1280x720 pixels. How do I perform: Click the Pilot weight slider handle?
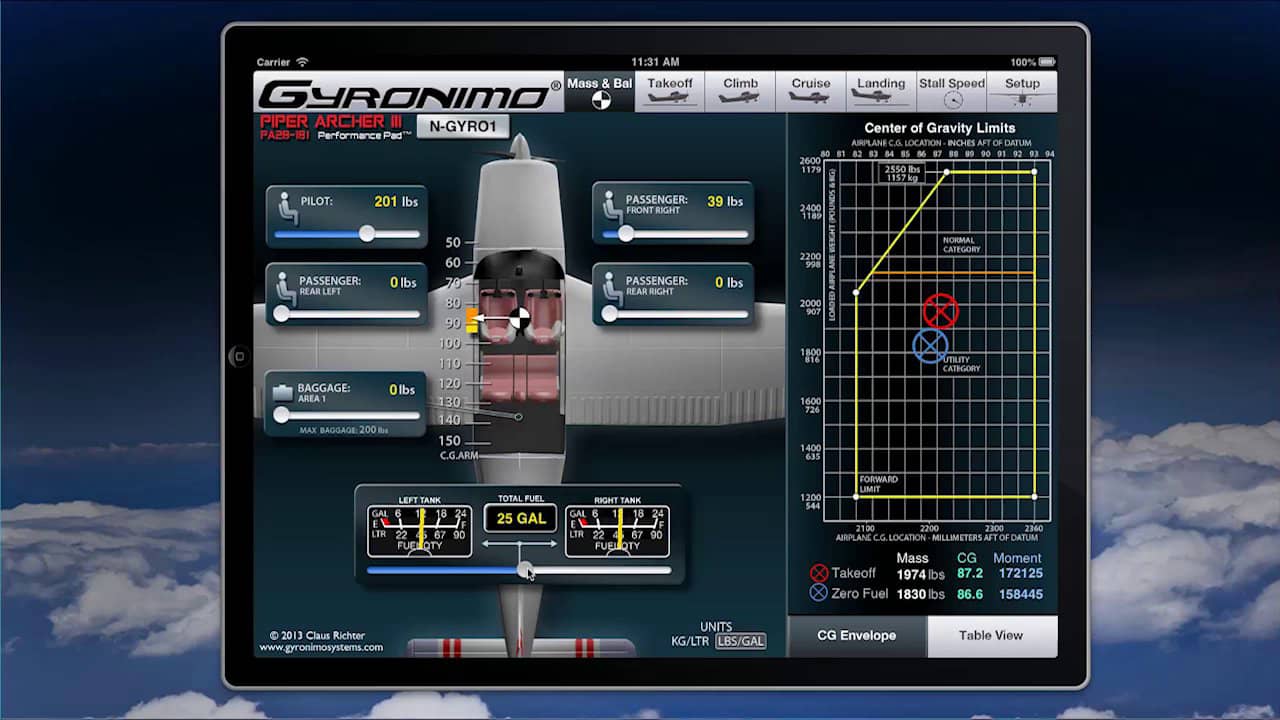pos(367,233)
